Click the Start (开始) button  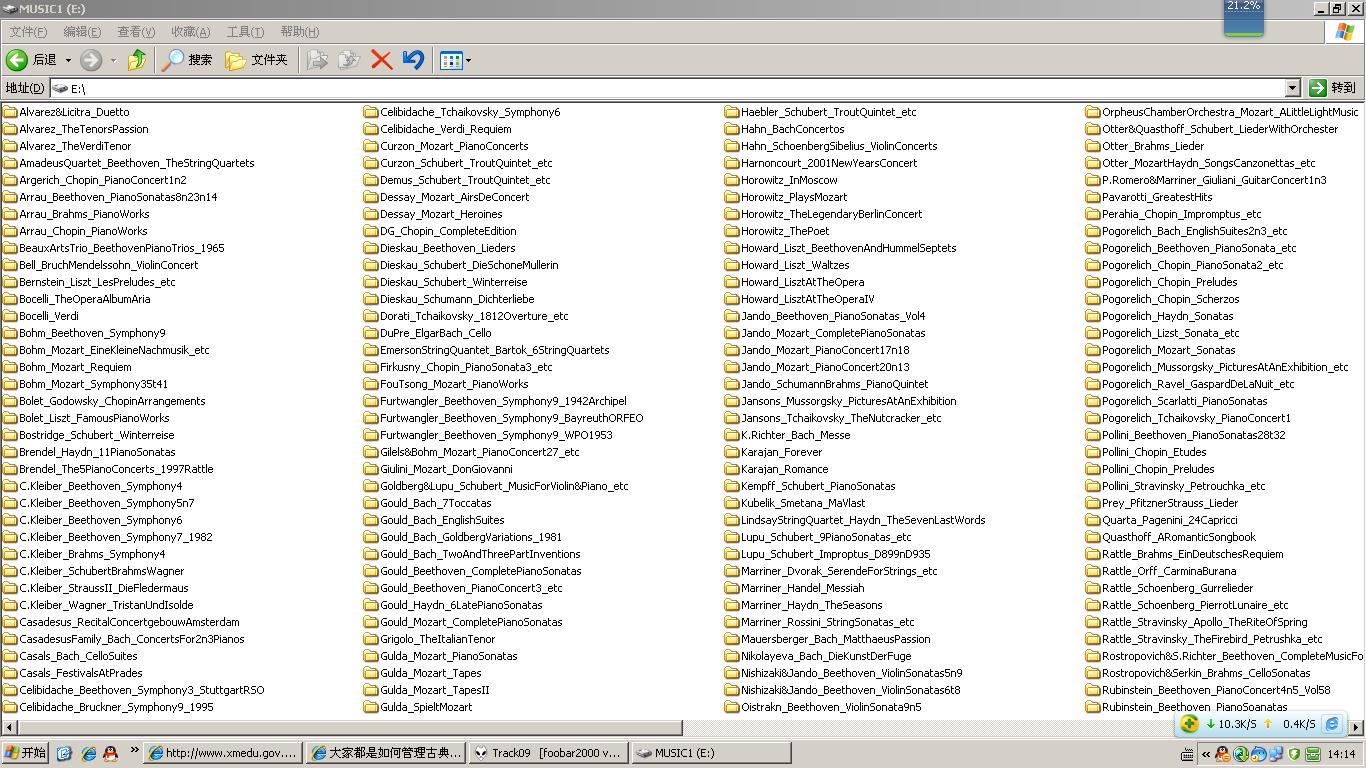[x=25, y=753]
